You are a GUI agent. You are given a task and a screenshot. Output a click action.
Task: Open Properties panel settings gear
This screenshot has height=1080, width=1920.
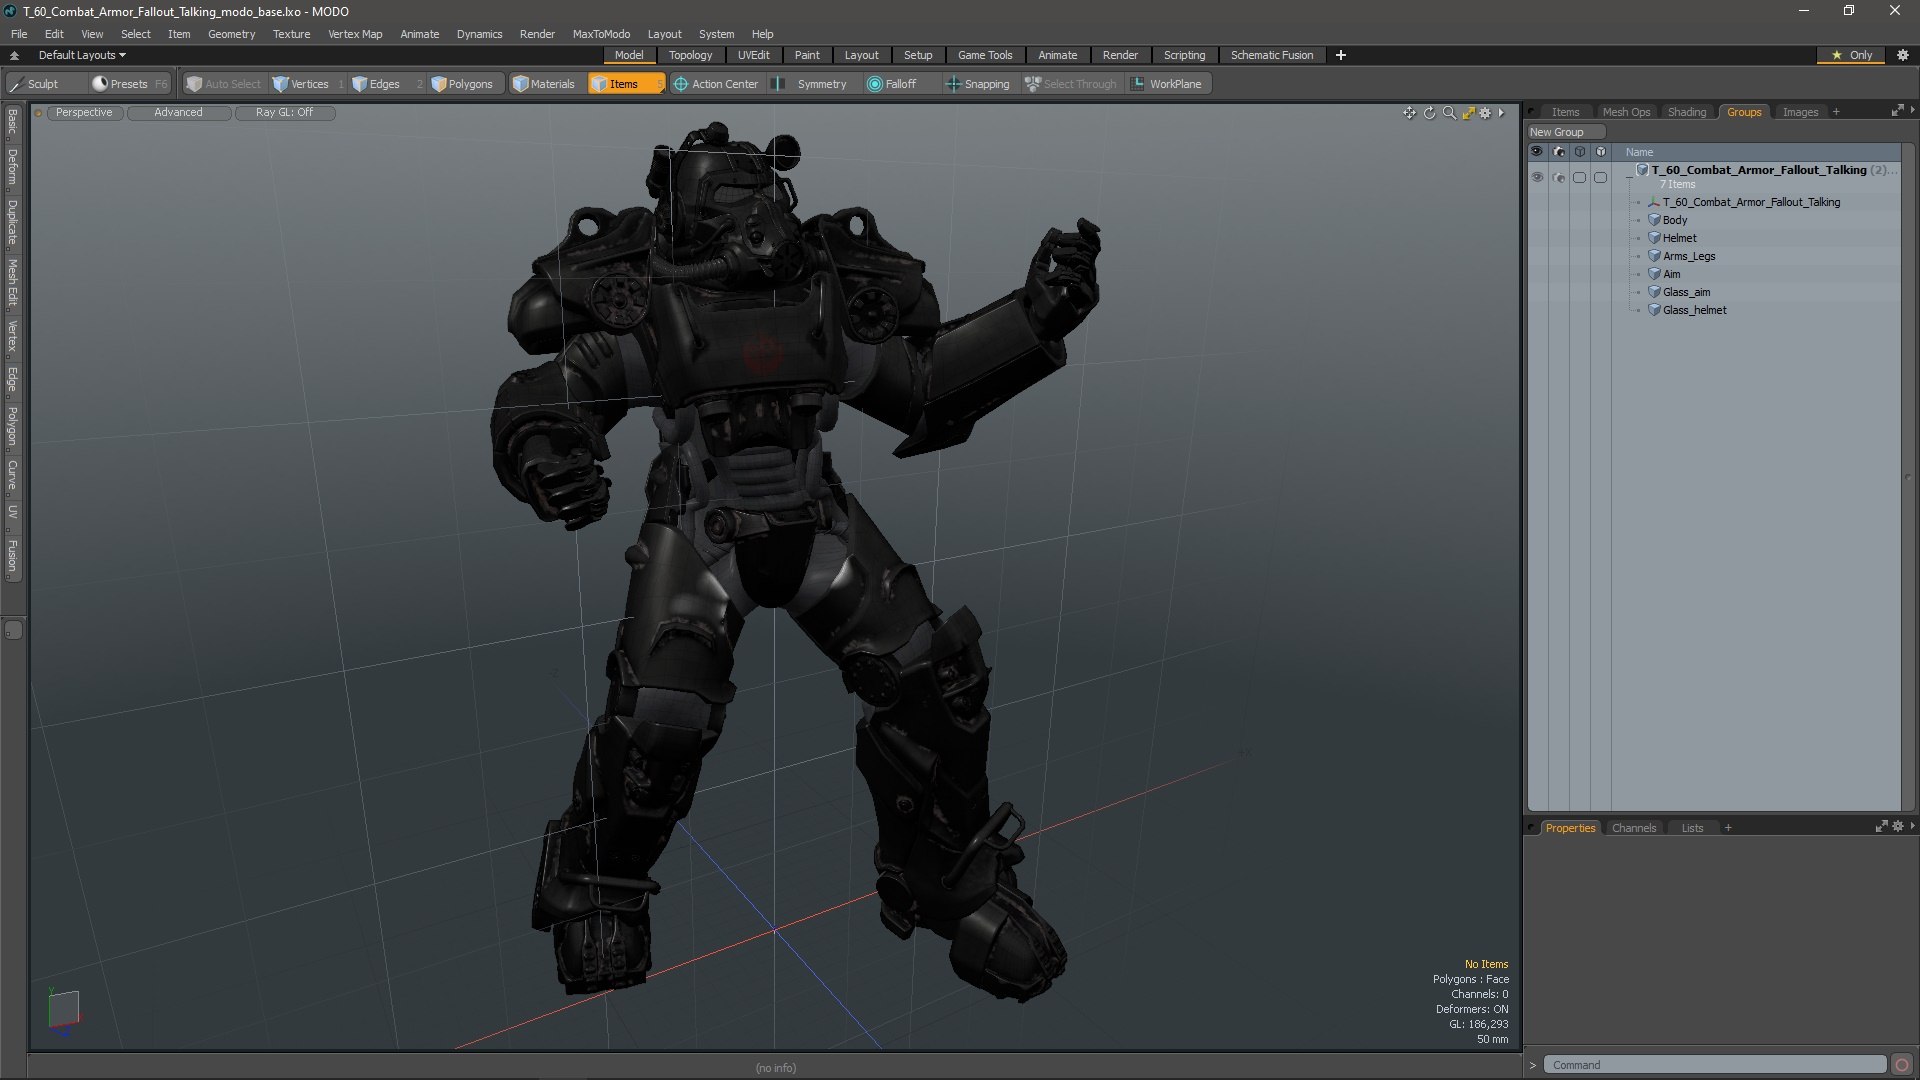[1898, 827]
